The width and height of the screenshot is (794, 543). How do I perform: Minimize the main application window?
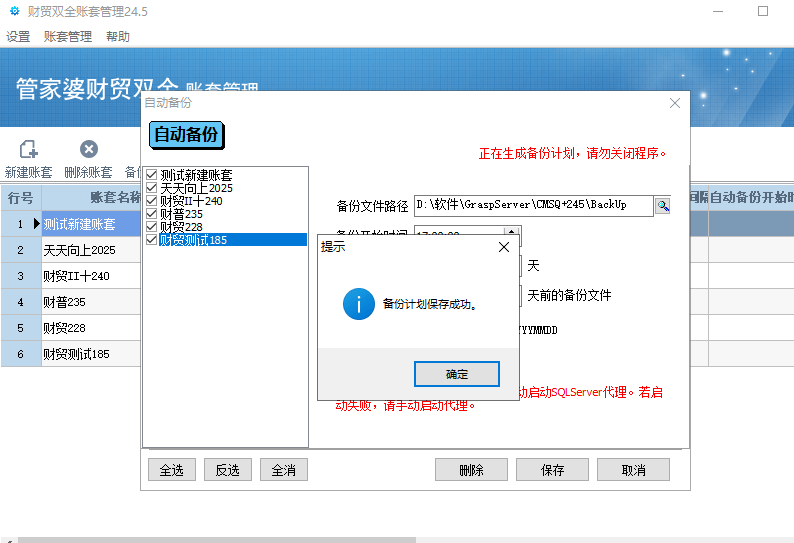(718, 11)
